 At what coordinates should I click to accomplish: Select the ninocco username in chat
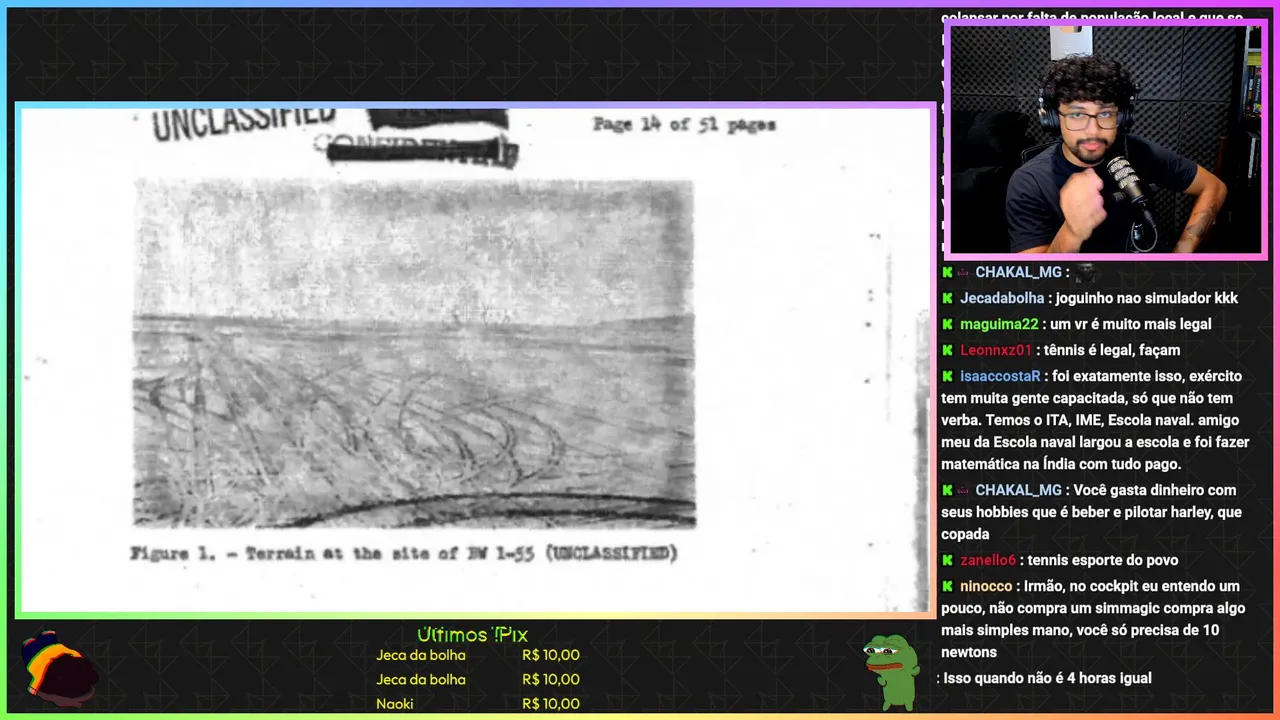point(986,586)
